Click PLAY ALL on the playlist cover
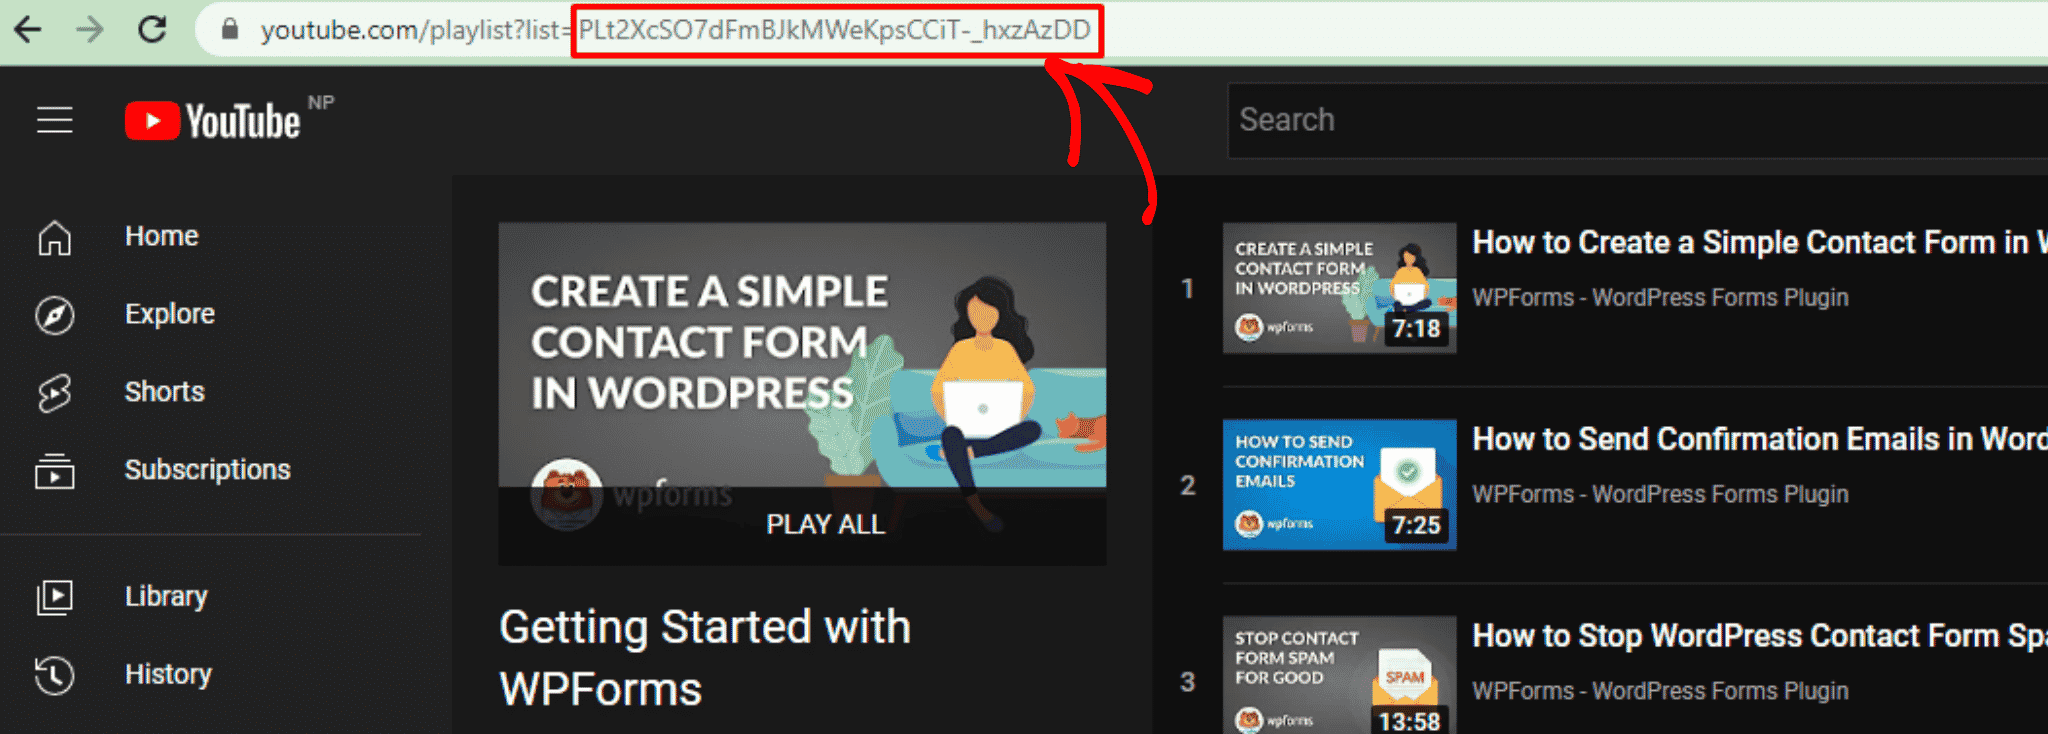 point(825,525)
